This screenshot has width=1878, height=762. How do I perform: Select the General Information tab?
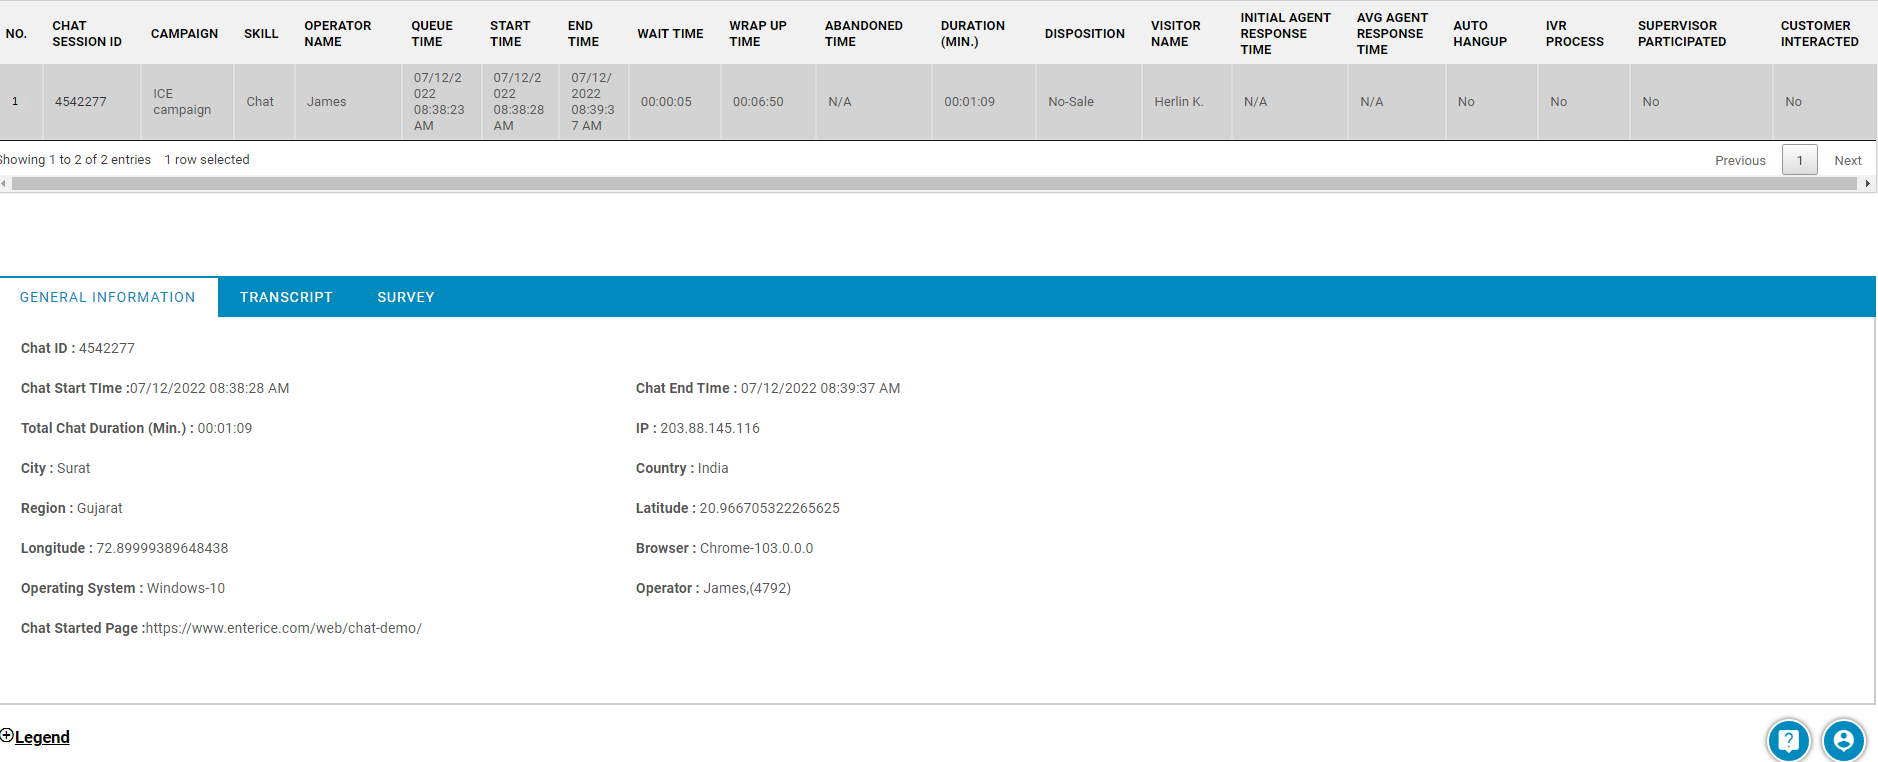[x=108, y=297]
